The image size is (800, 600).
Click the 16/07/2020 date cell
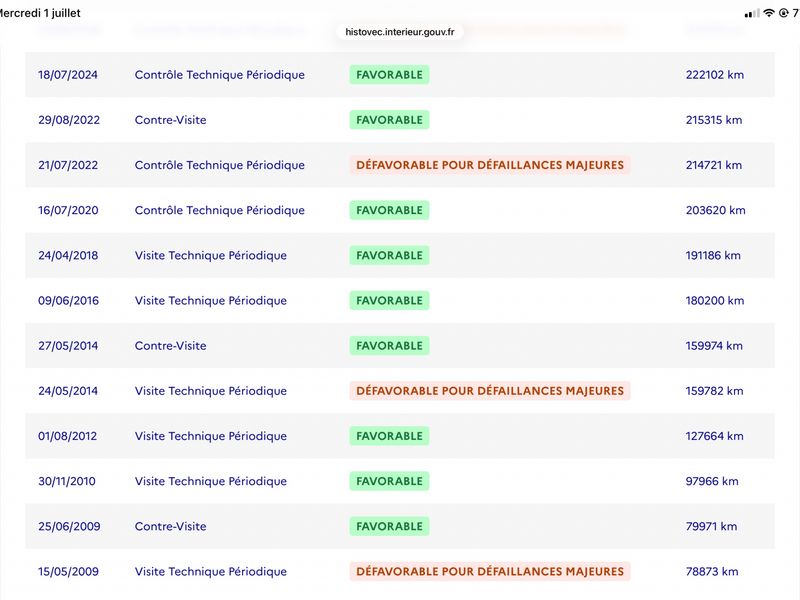click(68, 210)
